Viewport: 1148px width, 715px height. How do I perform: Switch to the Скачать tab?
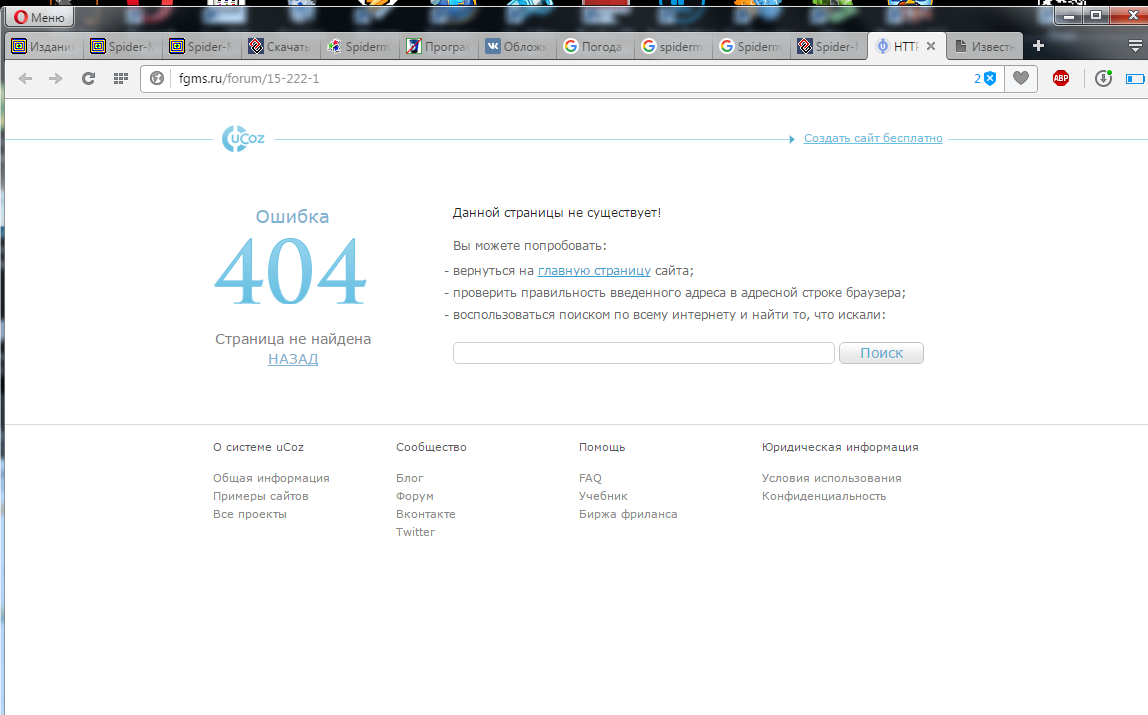[x=280, y=46]
